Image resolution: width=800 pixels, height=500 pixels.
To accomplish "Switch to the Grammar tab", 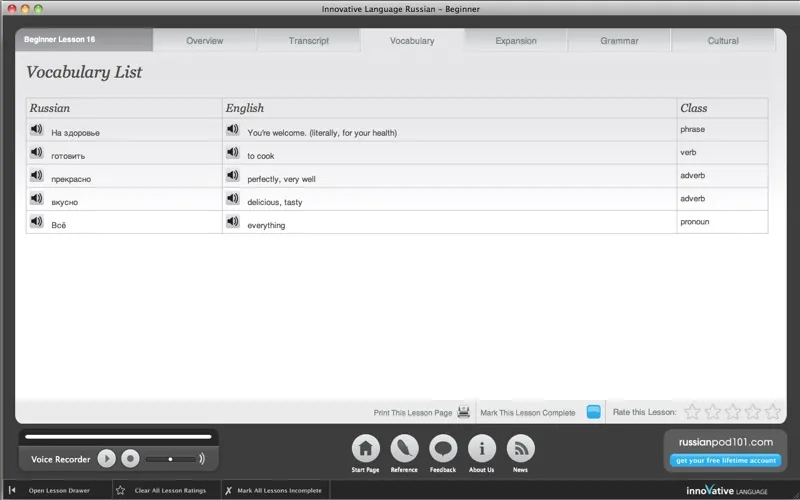I will (x=619, y=41).
